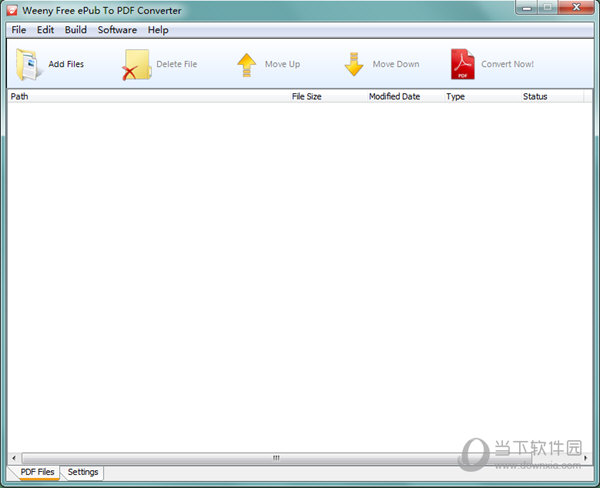This screenshot has width=600, height=488.
Task: Switch to the Settings tab
Action: pos(83,472)
